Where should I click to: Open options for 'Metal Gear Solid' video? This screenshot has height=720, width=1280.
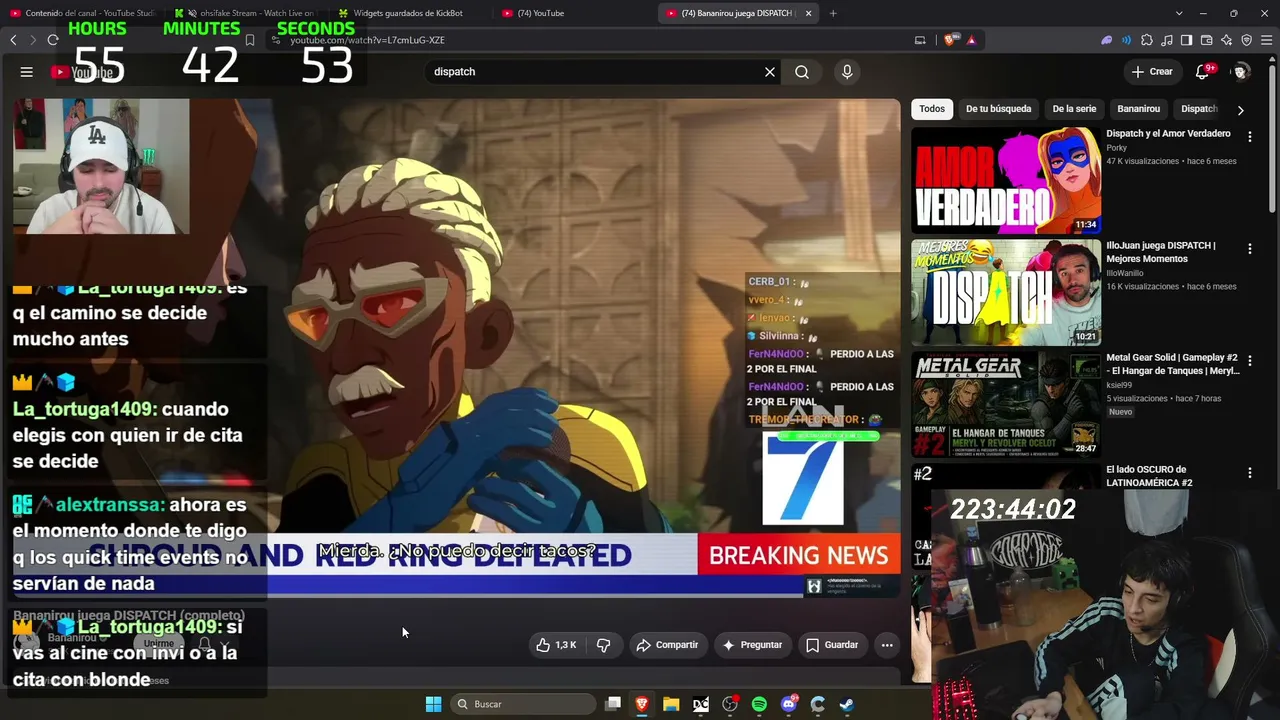pos(1250,361)
